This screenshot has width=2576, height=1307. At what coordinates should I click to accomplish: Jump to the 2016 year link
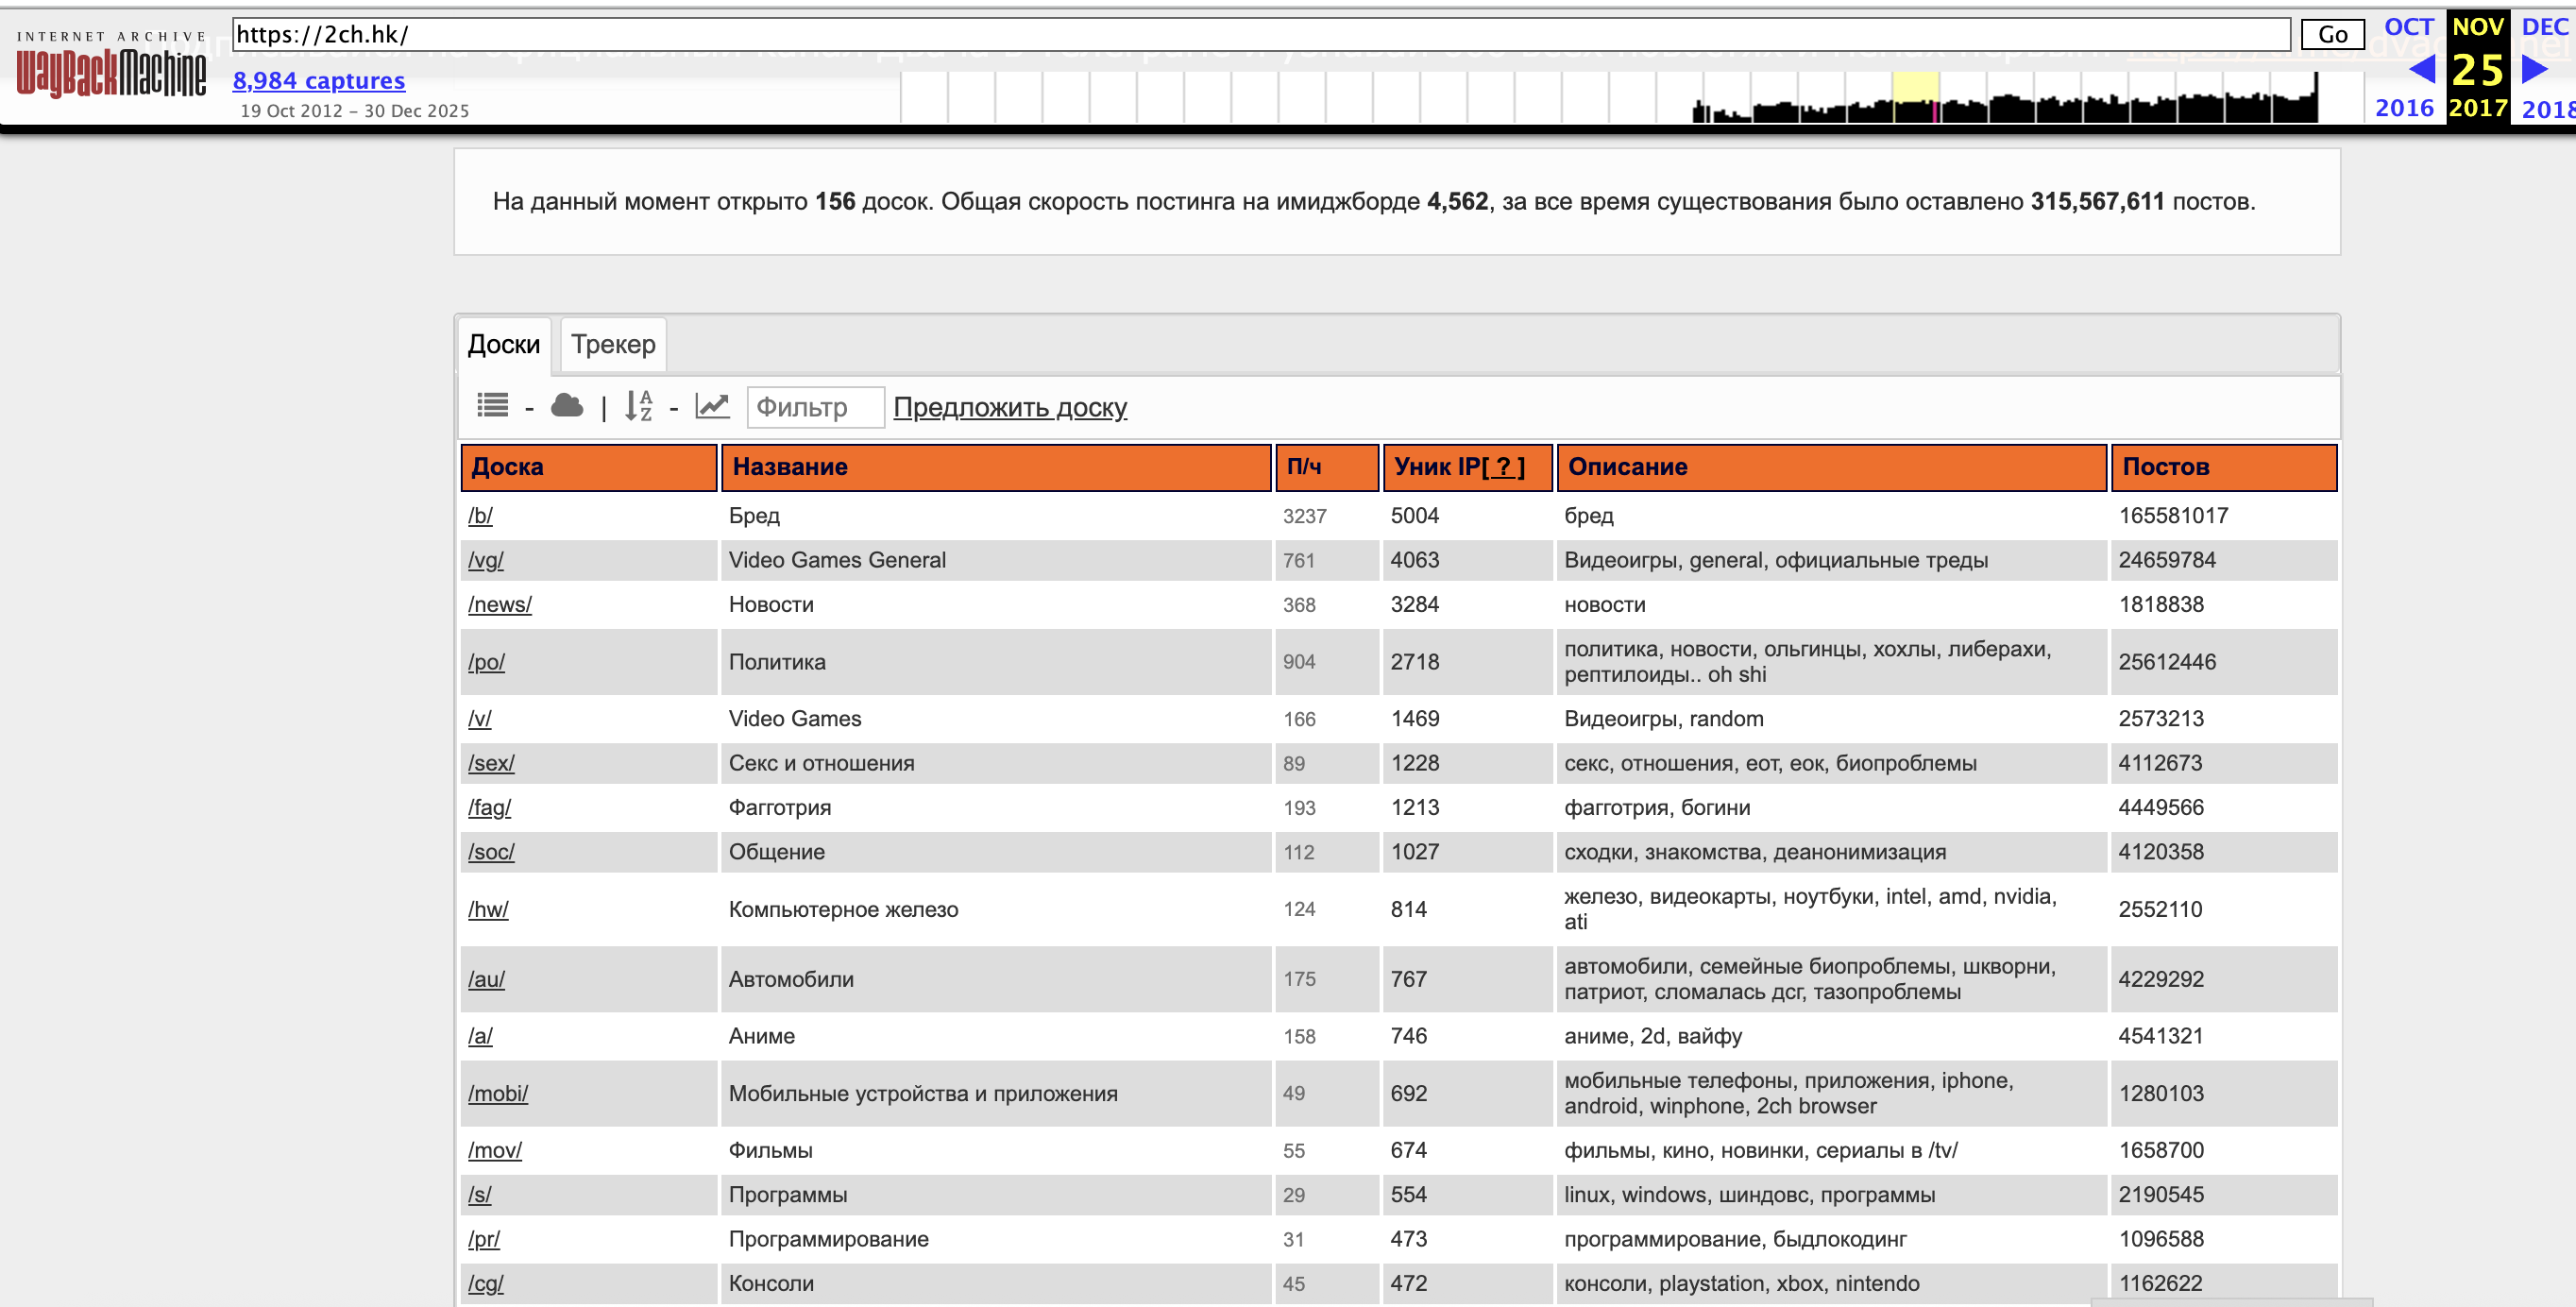coord(2403,108)
